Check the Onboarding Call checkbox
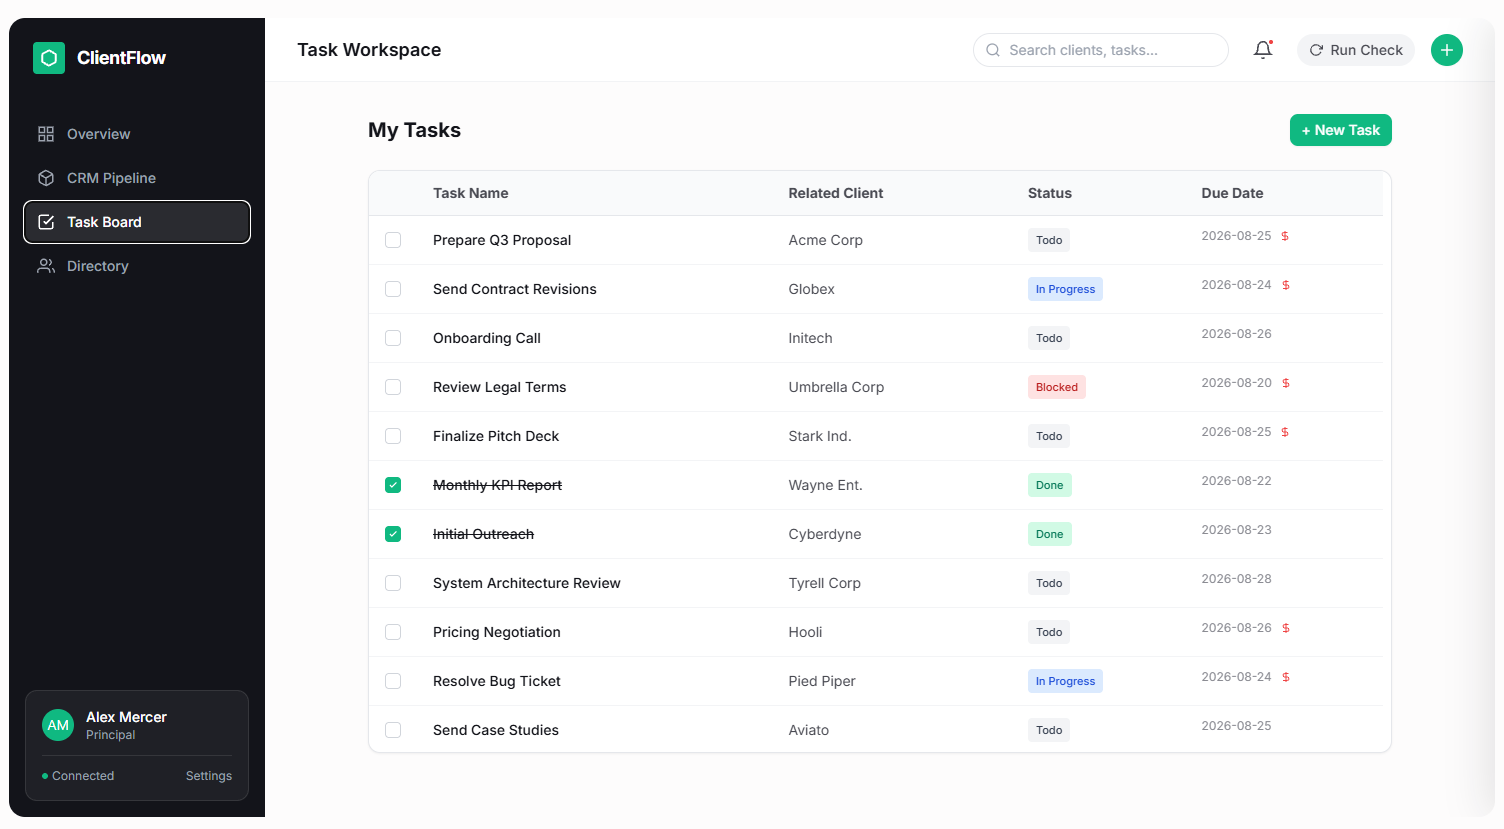The width and height of the screenshot is (1504, 829). click(x=393, y=338)
